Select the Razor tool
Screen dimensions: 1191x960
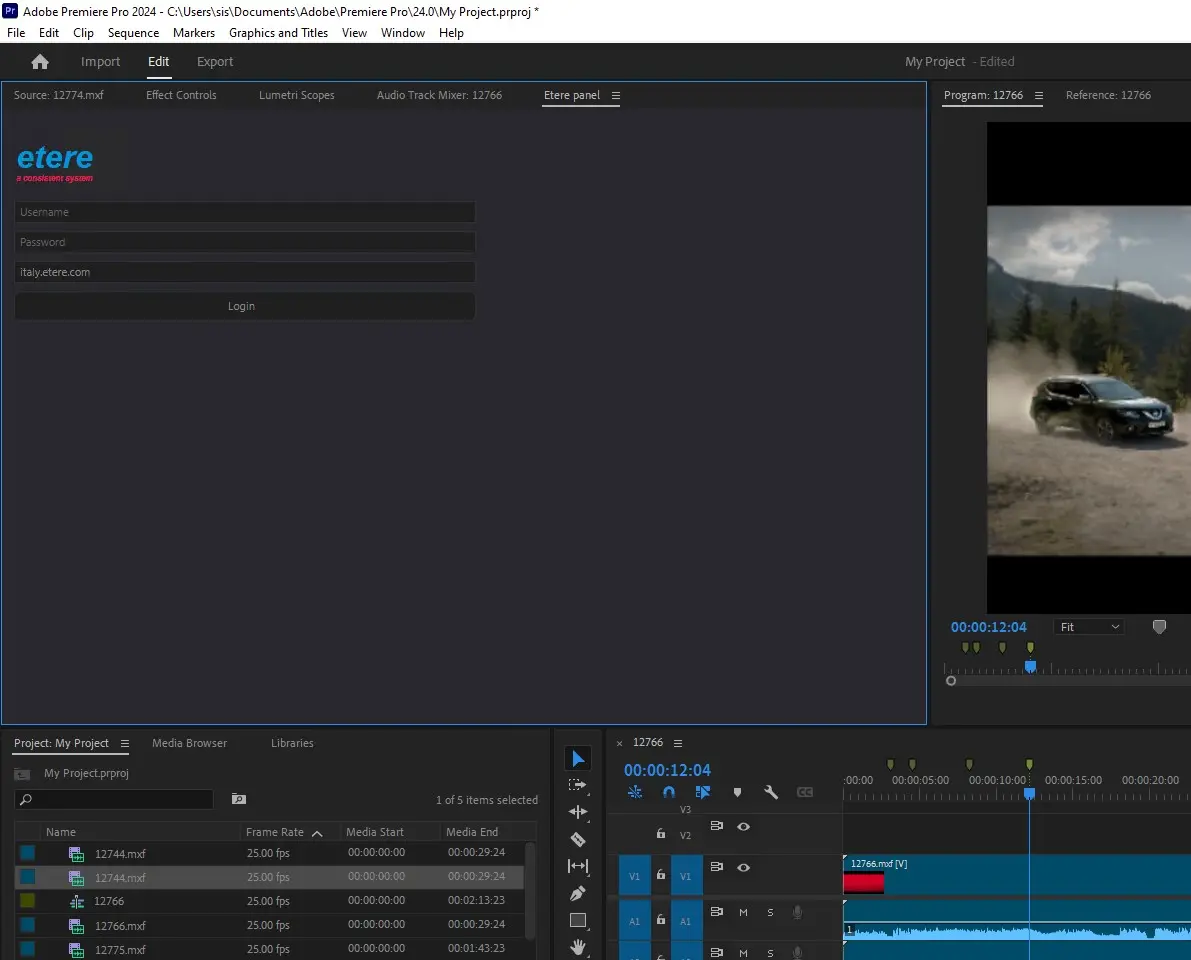[578, 839]
